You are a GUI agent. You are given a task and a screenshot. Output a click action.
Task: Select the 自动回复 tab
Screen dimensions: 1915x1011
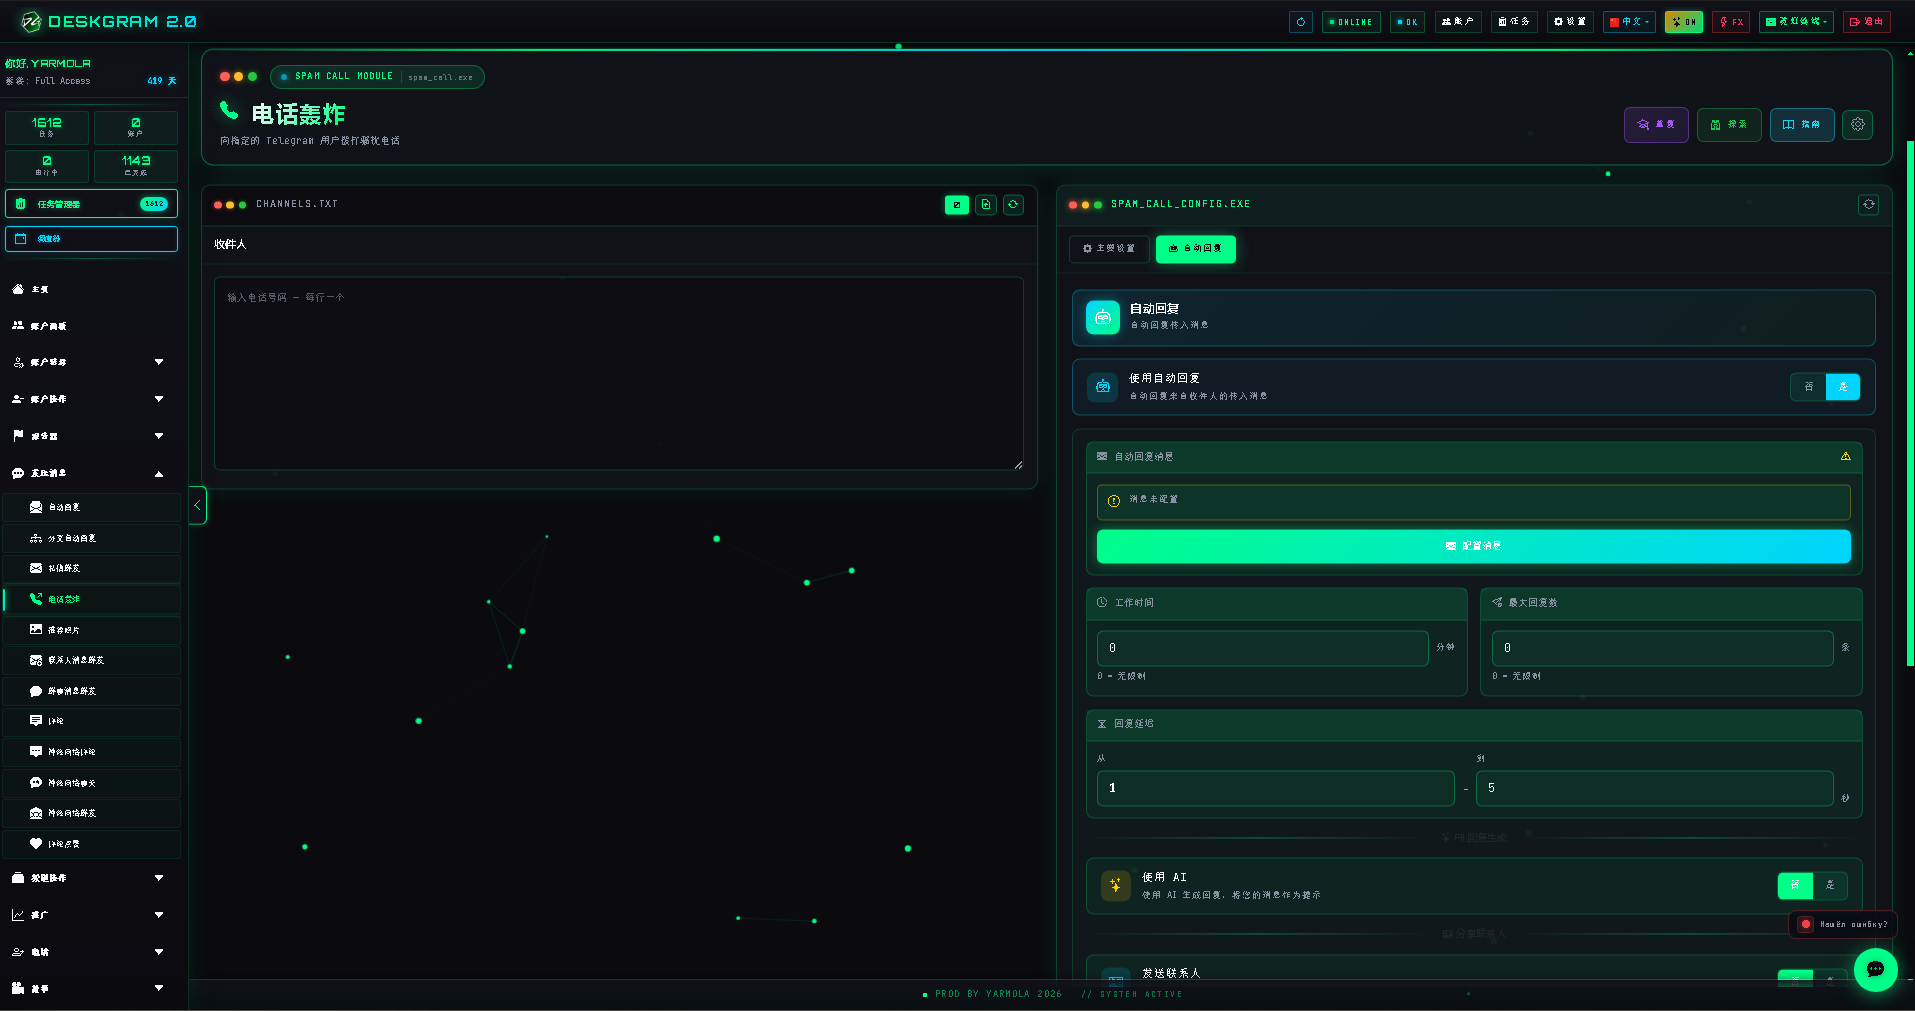point(1195,249)
